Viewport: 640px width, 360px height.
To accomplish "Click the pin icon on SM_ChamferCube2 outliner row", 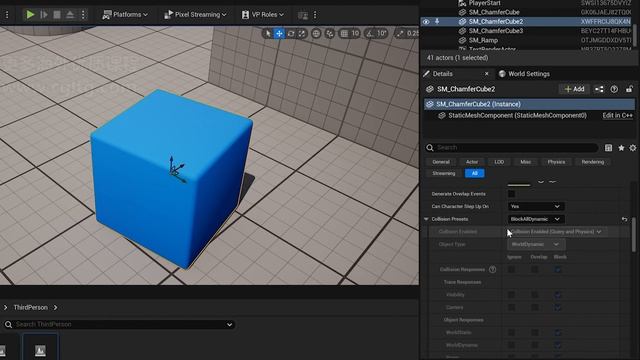I will tap(437, 21).
